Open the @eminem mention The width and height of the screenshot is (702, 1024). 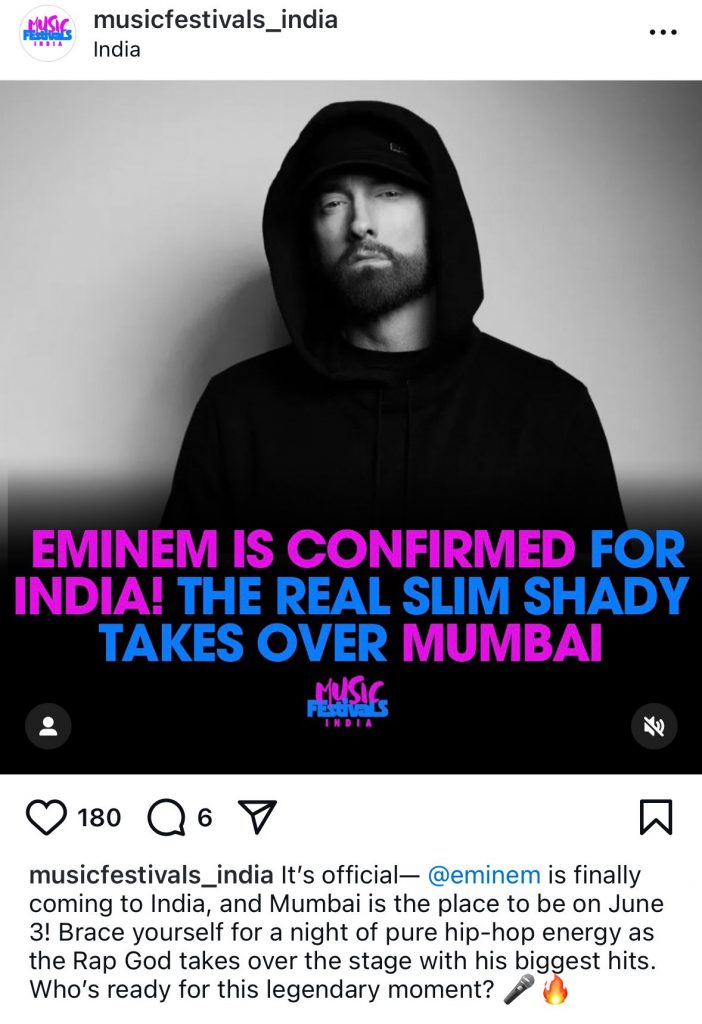(484, 875)
